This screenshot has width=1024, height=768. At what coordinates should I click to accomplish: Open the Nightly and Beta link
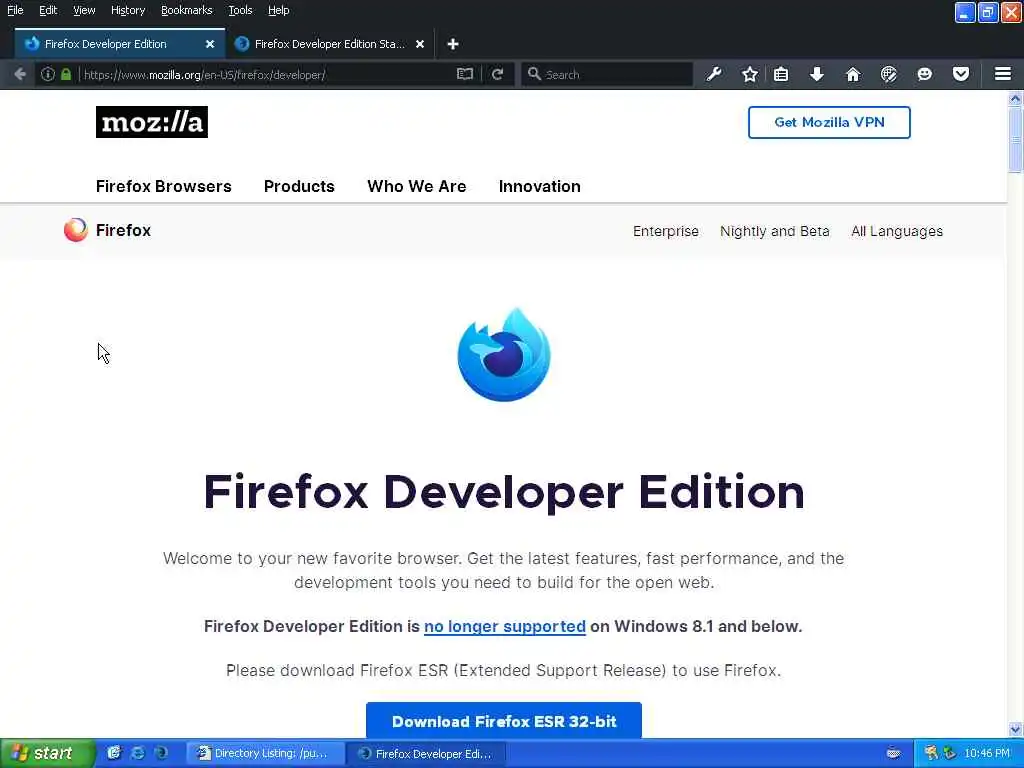pyautogui.click(x=775, y=231)
